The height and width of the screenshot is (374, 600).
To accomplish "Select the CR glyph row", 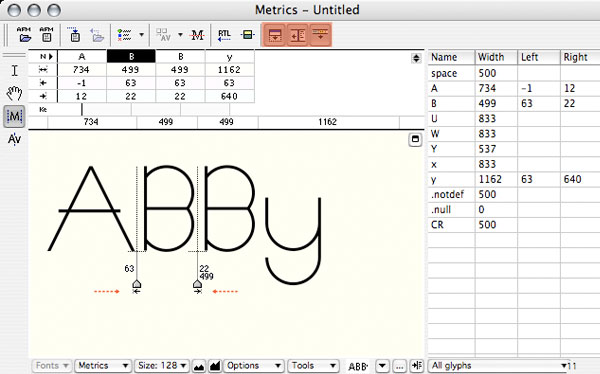I will tap(514, 225).
